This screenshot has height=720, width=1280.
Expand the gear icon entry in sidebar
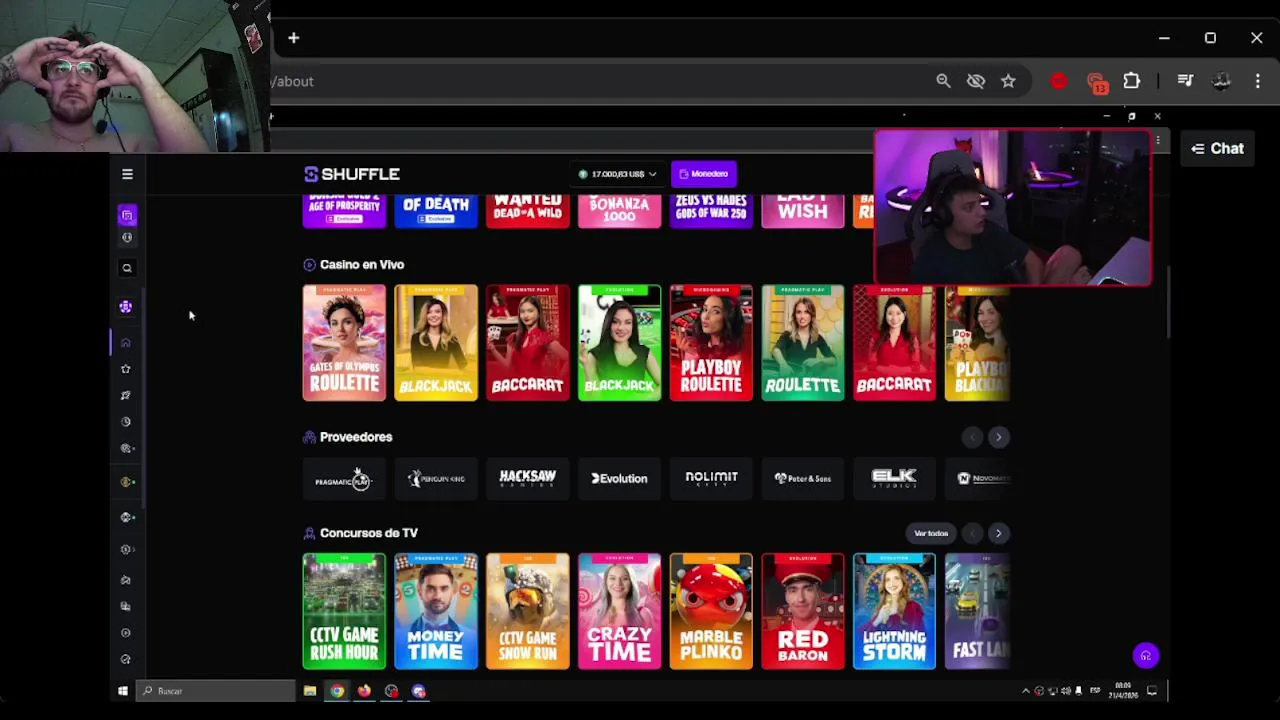tap(126, 549)
